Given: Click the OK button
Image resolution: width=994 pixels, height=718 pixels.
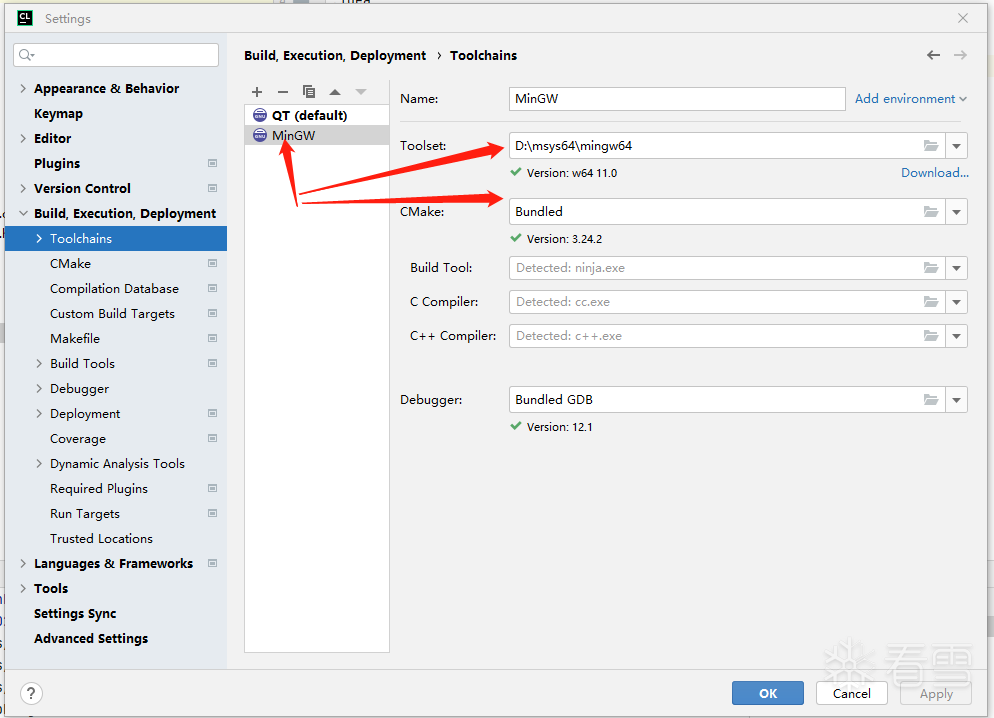Looking at the screenshot, I should click(x=767, y=693).
